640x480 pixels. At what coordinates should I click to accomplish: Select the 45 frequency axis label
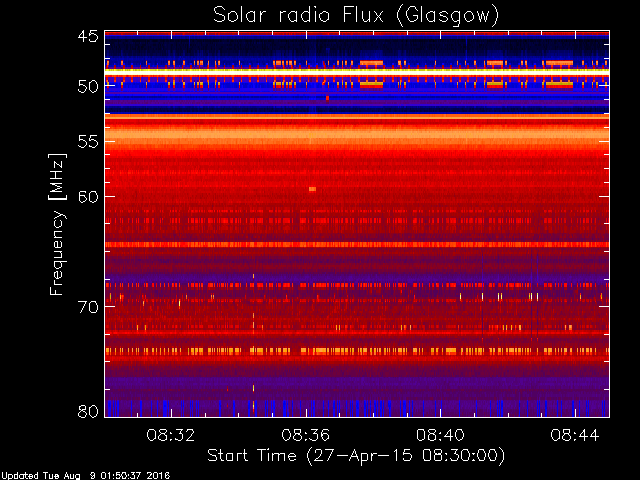point(88,36)
